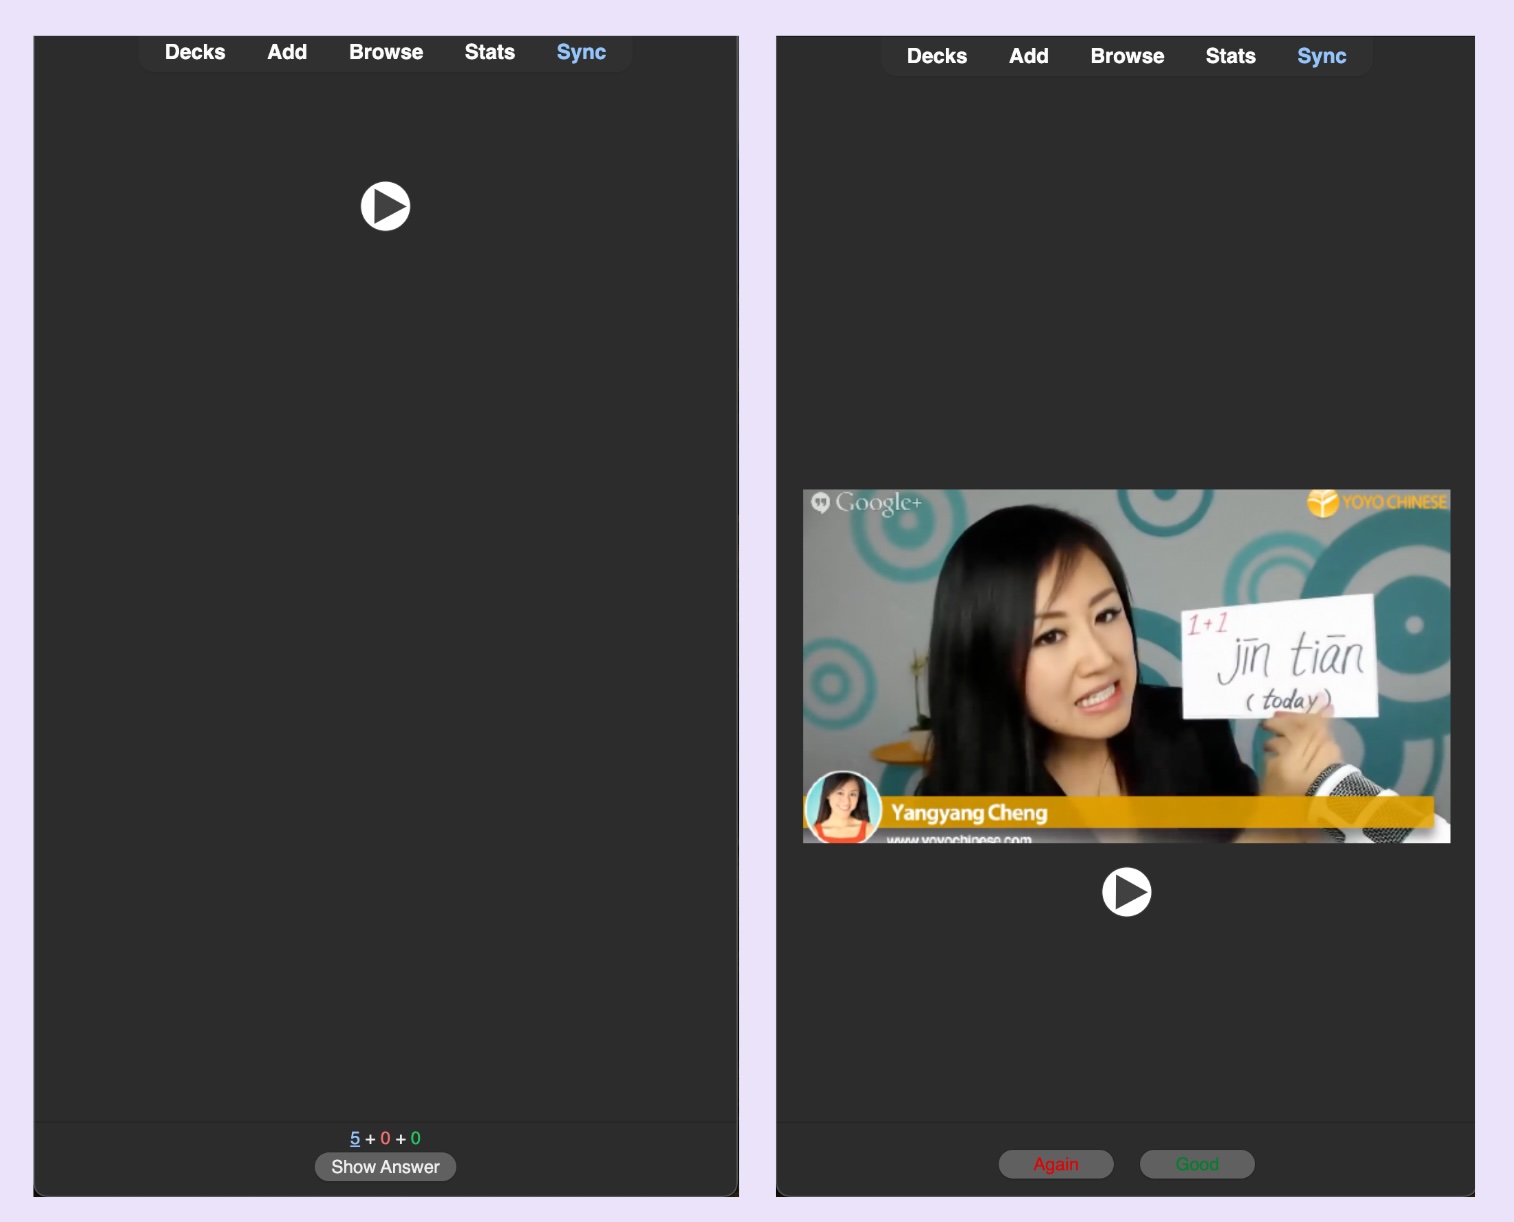The height and width of the screenshot is (1222, 1514).
Task: Select Add on the right toolbar
Action: [x=1028, y=56]
